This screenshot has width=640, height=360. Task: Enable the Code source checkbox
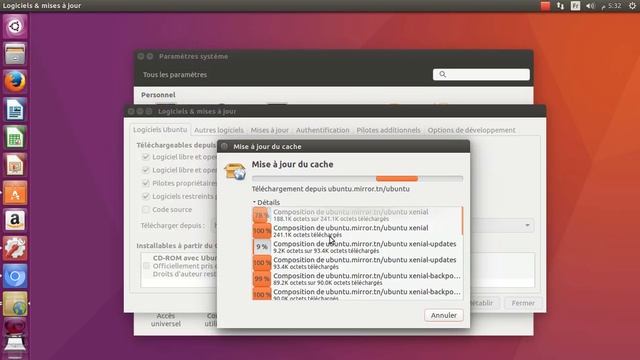146,209
